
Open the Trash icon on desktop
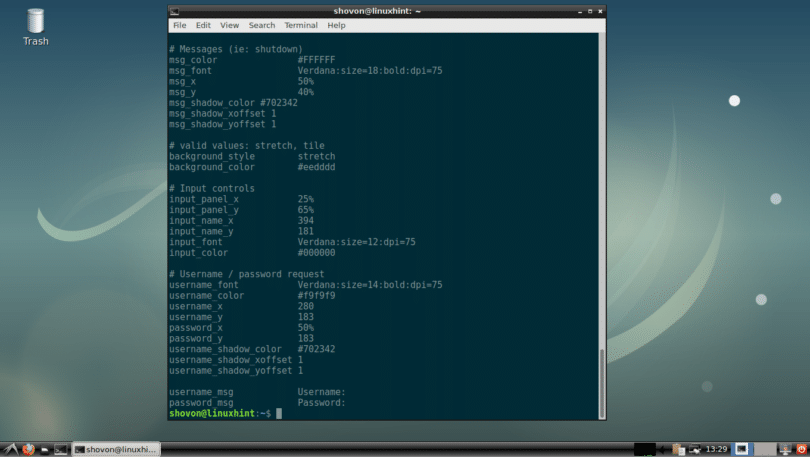[36, 26]
